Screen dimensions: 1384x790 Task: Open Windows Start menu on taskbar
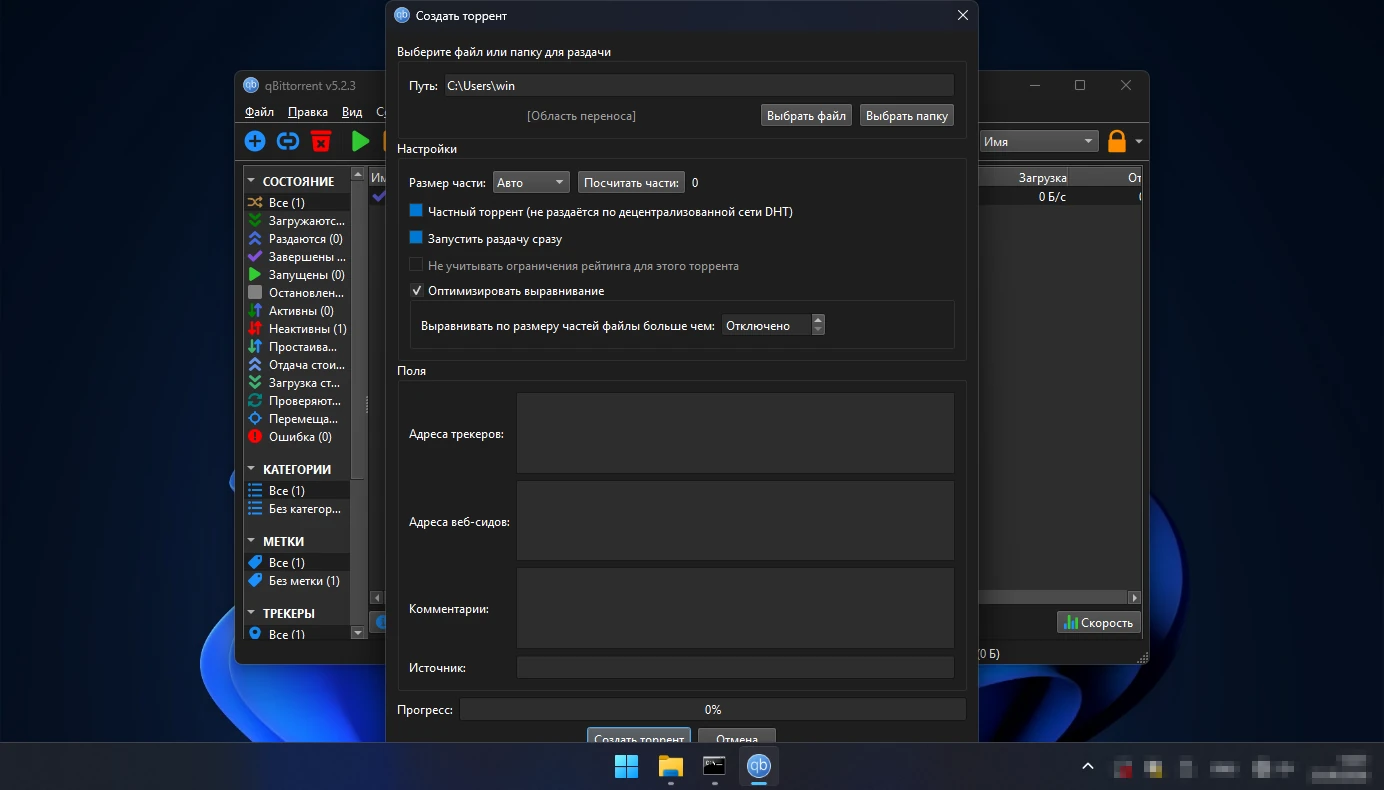pos(626,766)
